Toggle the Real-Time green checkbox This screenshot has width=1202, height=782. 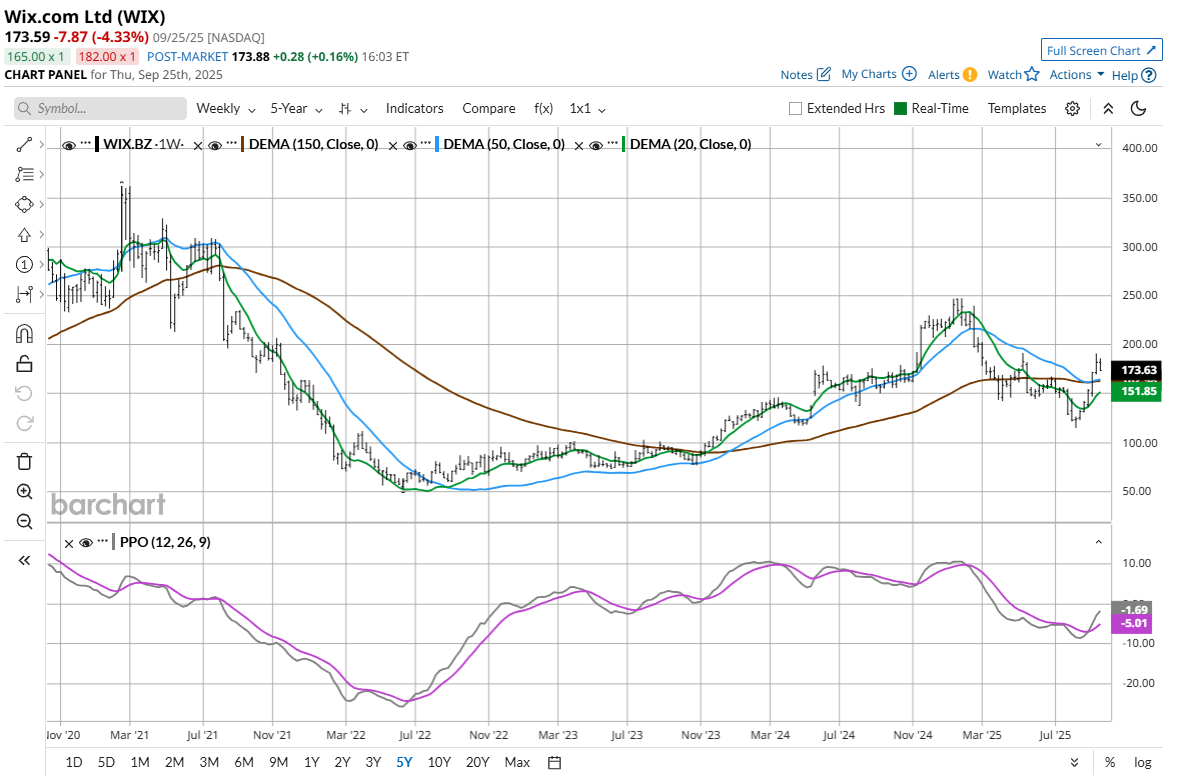[900, 108]
